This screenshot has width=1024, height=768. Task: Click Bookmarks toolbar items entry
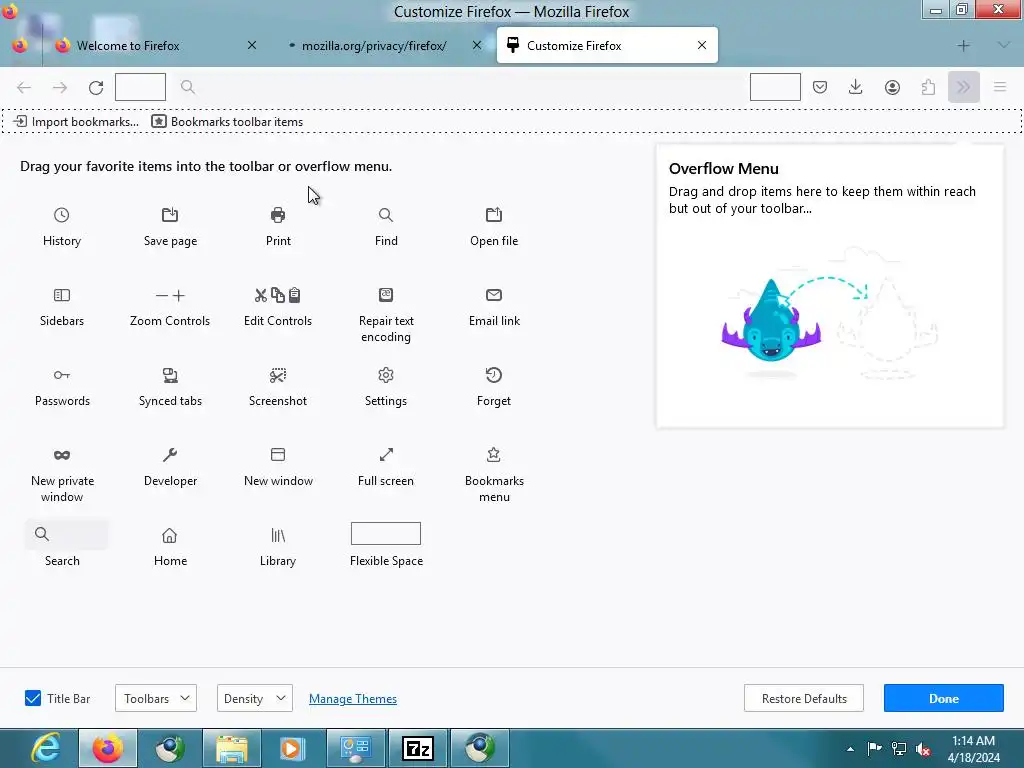[227, 121]
